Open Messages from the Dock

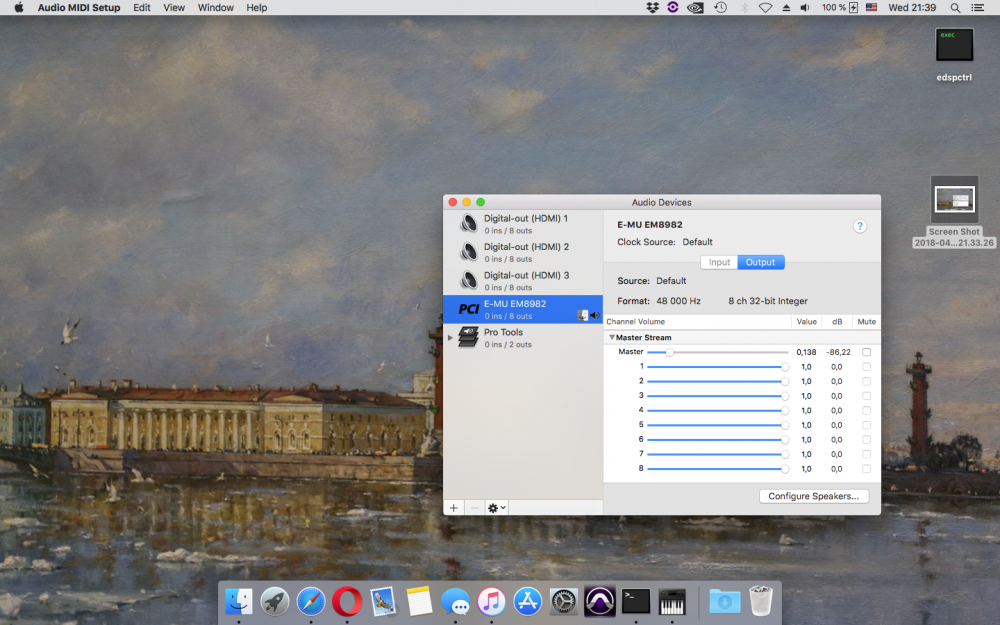pyautogui.click(x=455, y=601)
